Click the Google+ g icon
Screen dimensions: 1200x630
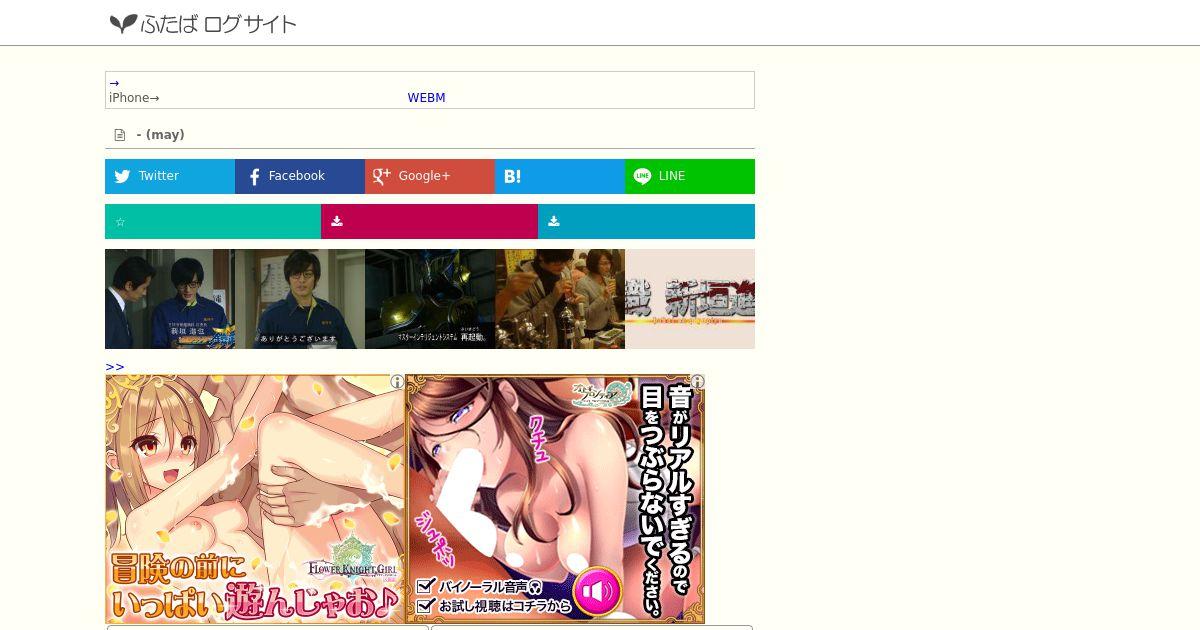(x=381, y=176)
